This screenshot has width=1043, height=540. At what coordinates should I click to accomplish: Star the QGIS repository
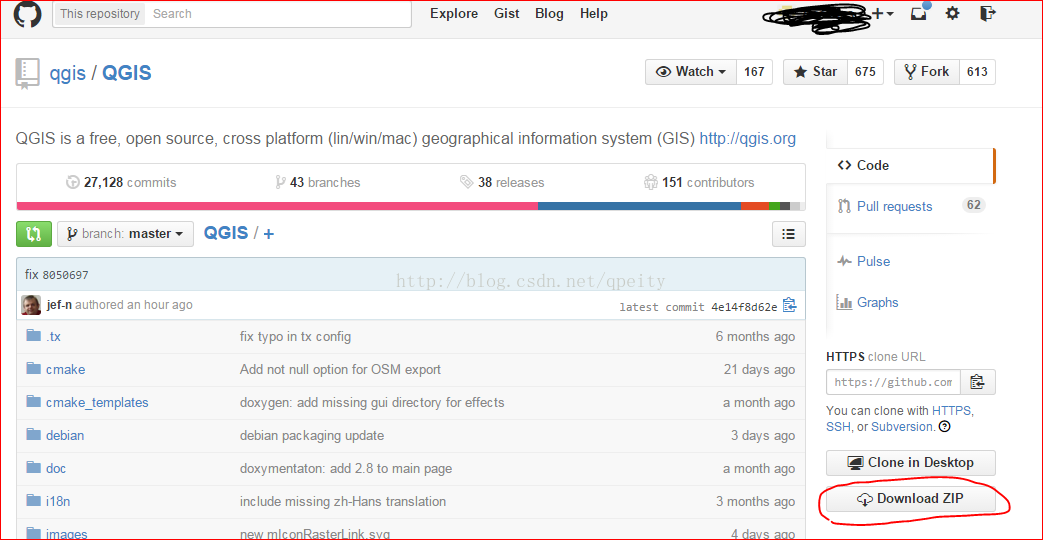point(816,72)
